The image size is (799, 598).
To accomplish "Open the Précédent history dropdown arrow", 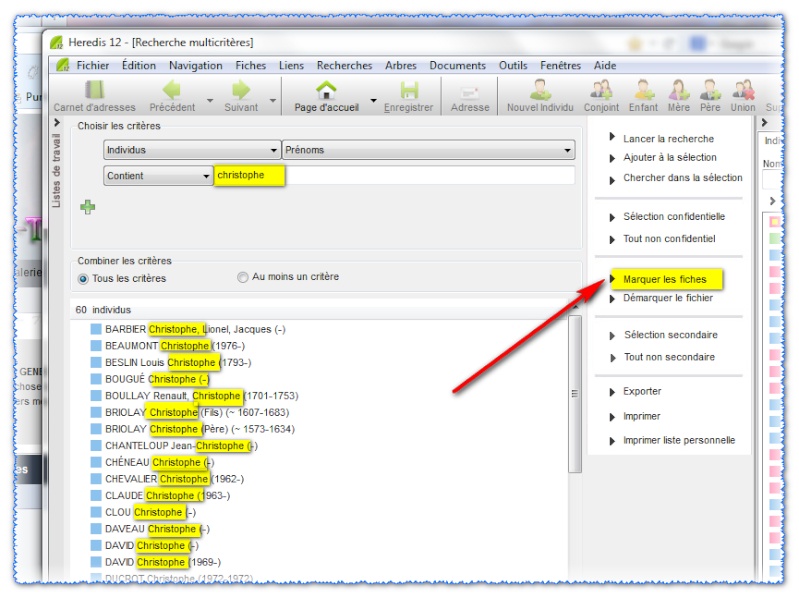I will click(x=209, y=100).
